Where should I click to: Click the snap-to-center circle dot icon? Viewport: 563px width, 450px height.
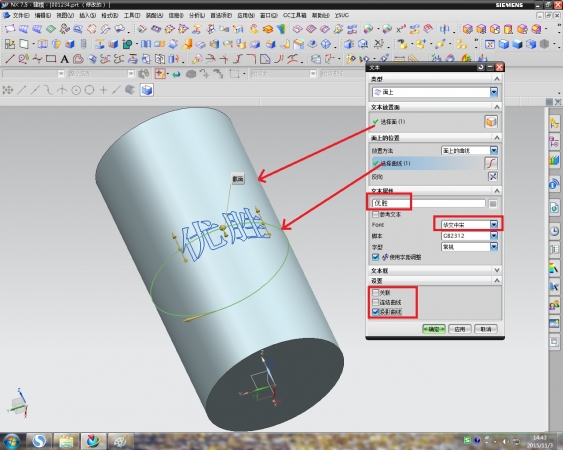pos(76,90)
